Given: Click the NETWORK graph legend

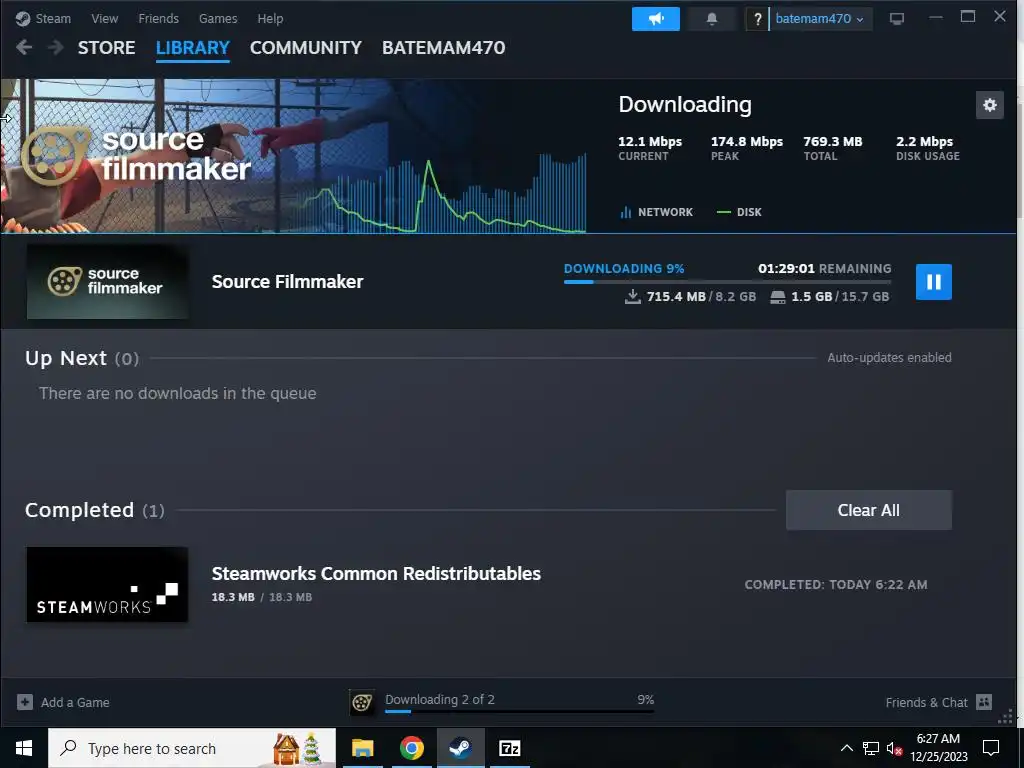Looking at the screenshot, I should tap(656, 212).
